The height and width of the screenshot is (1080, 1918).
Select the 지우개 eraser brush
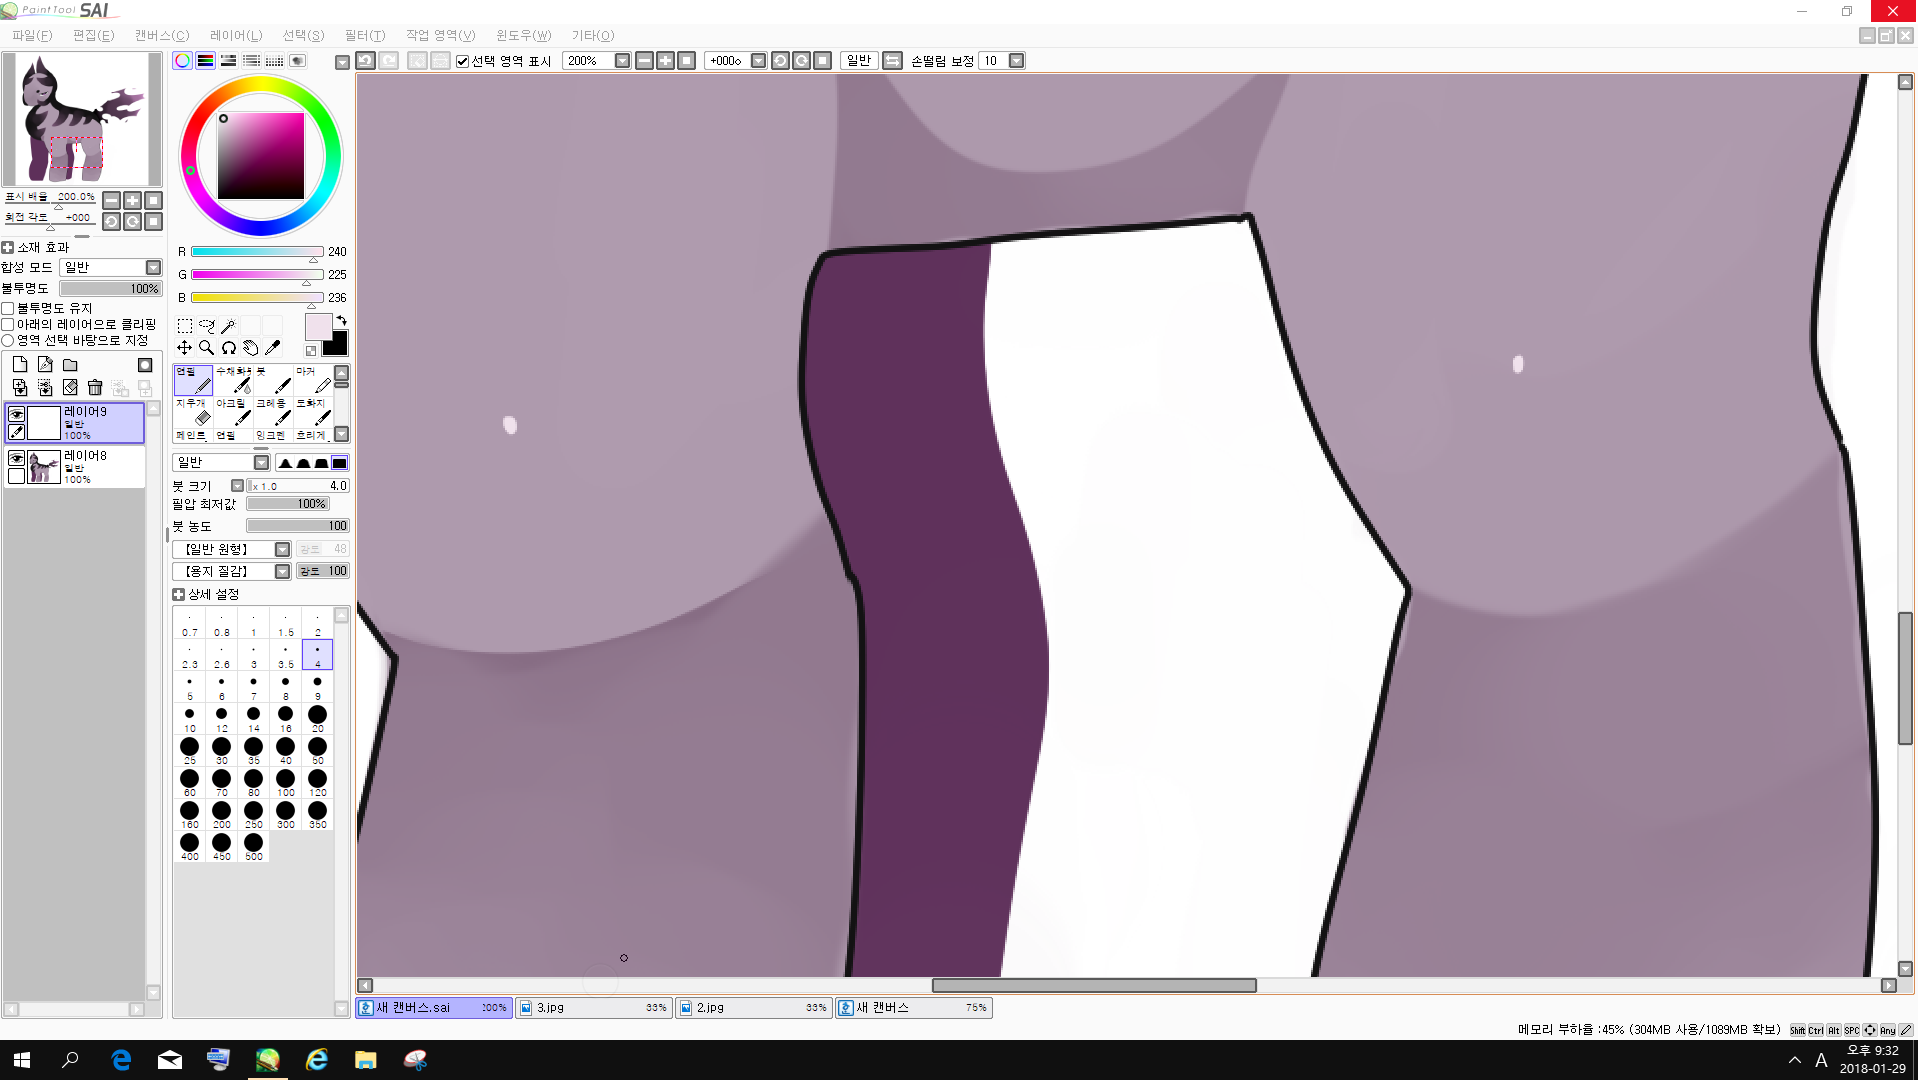[193, 411]
